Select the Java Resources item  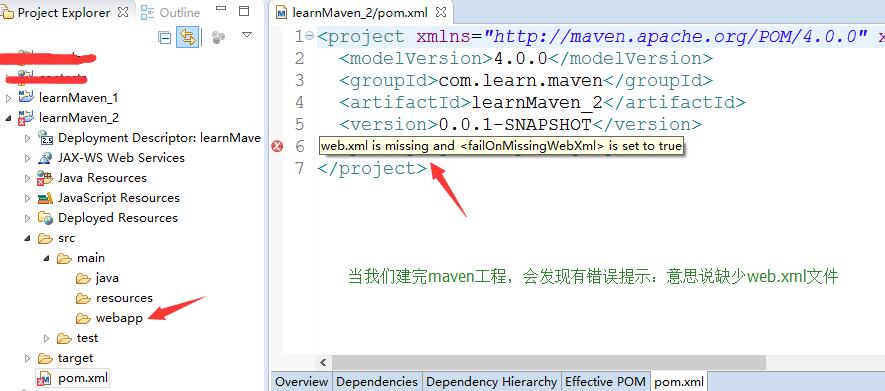[102, 178]
